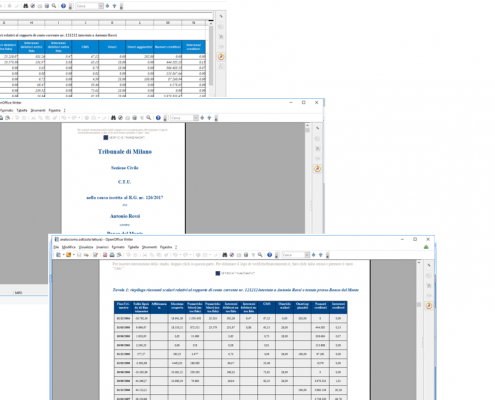Expand Redo dropdown arrow in anatocismo toolbar
495x400 pixels.
coord(191,255)
